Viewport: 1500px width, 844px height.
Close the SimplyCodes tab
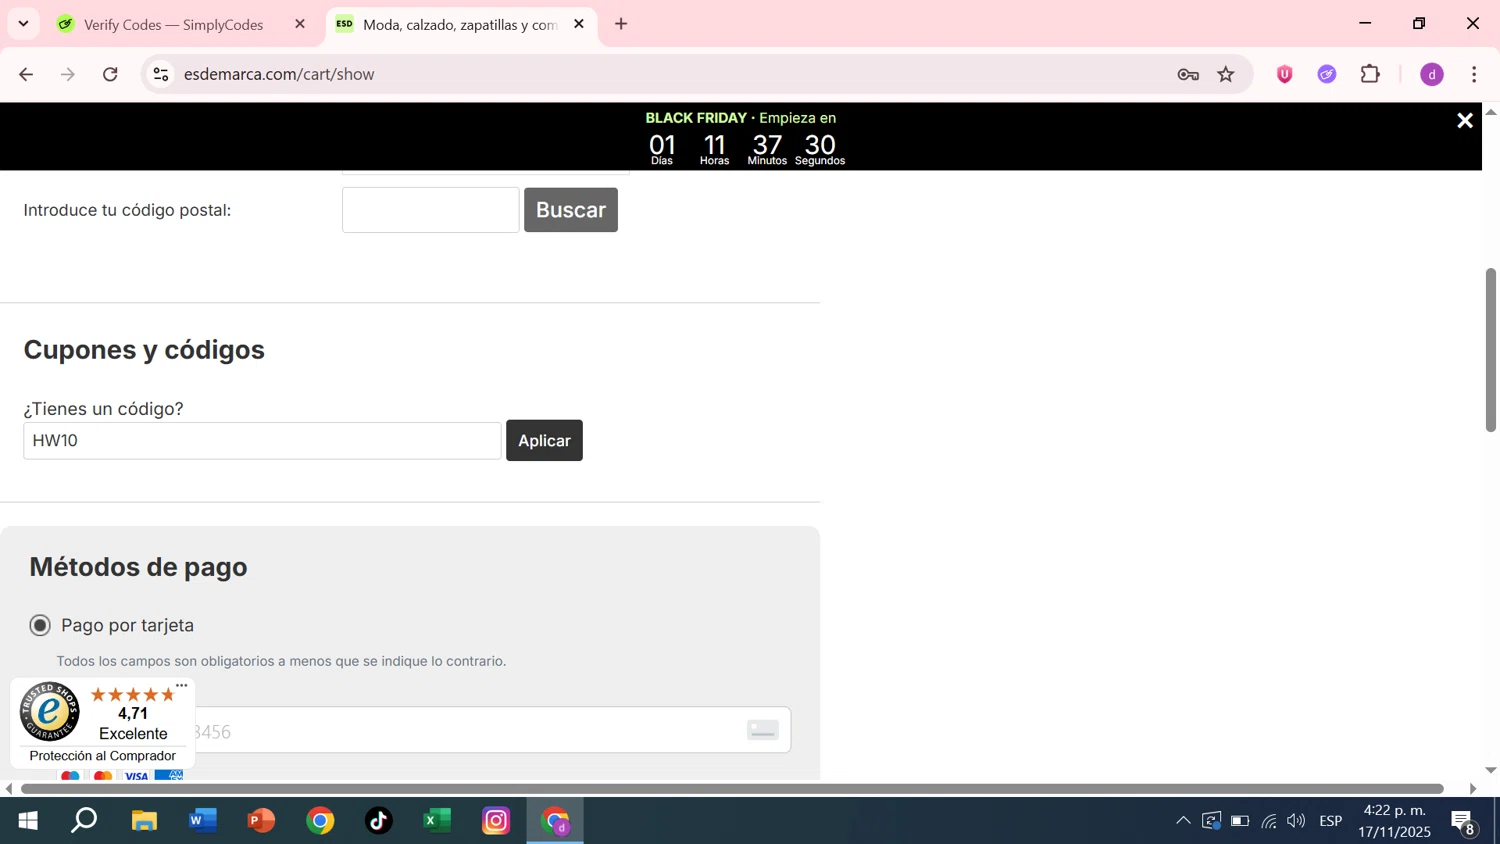[x=300, y=24]
